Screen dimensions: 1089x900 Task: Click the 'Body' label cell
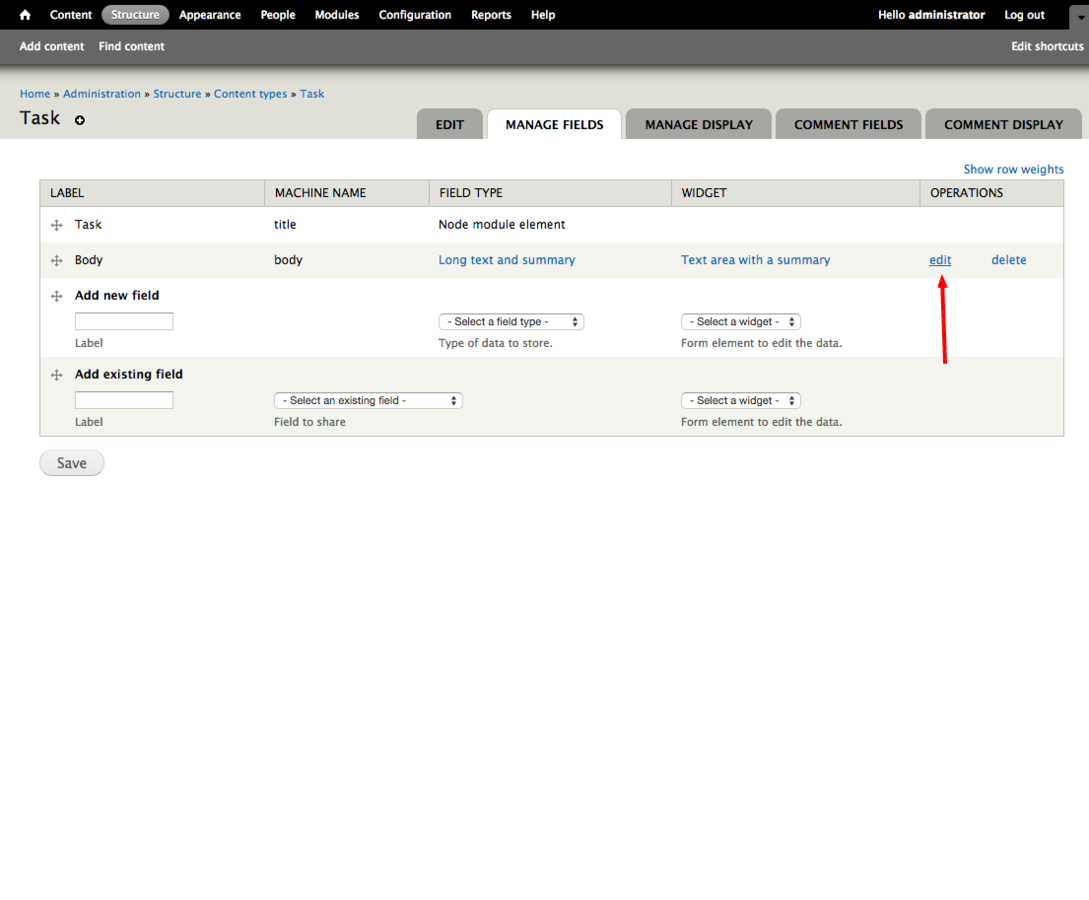tap(89, 260)
